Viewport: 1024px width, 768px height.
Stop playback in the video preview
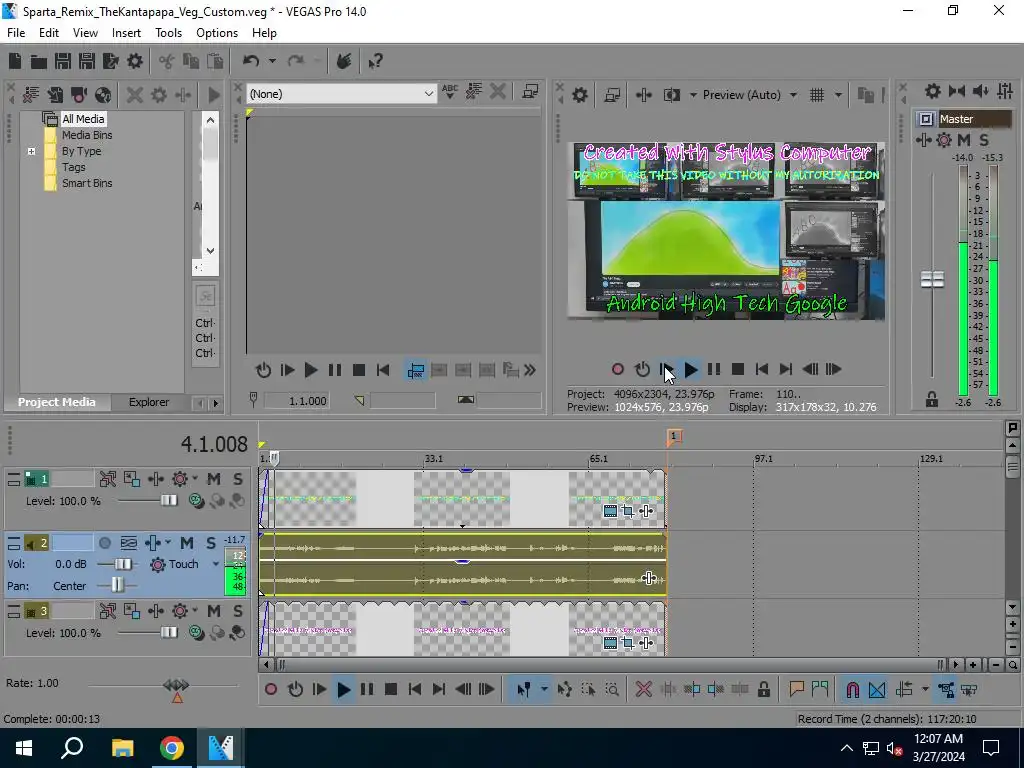coord(738,370)
